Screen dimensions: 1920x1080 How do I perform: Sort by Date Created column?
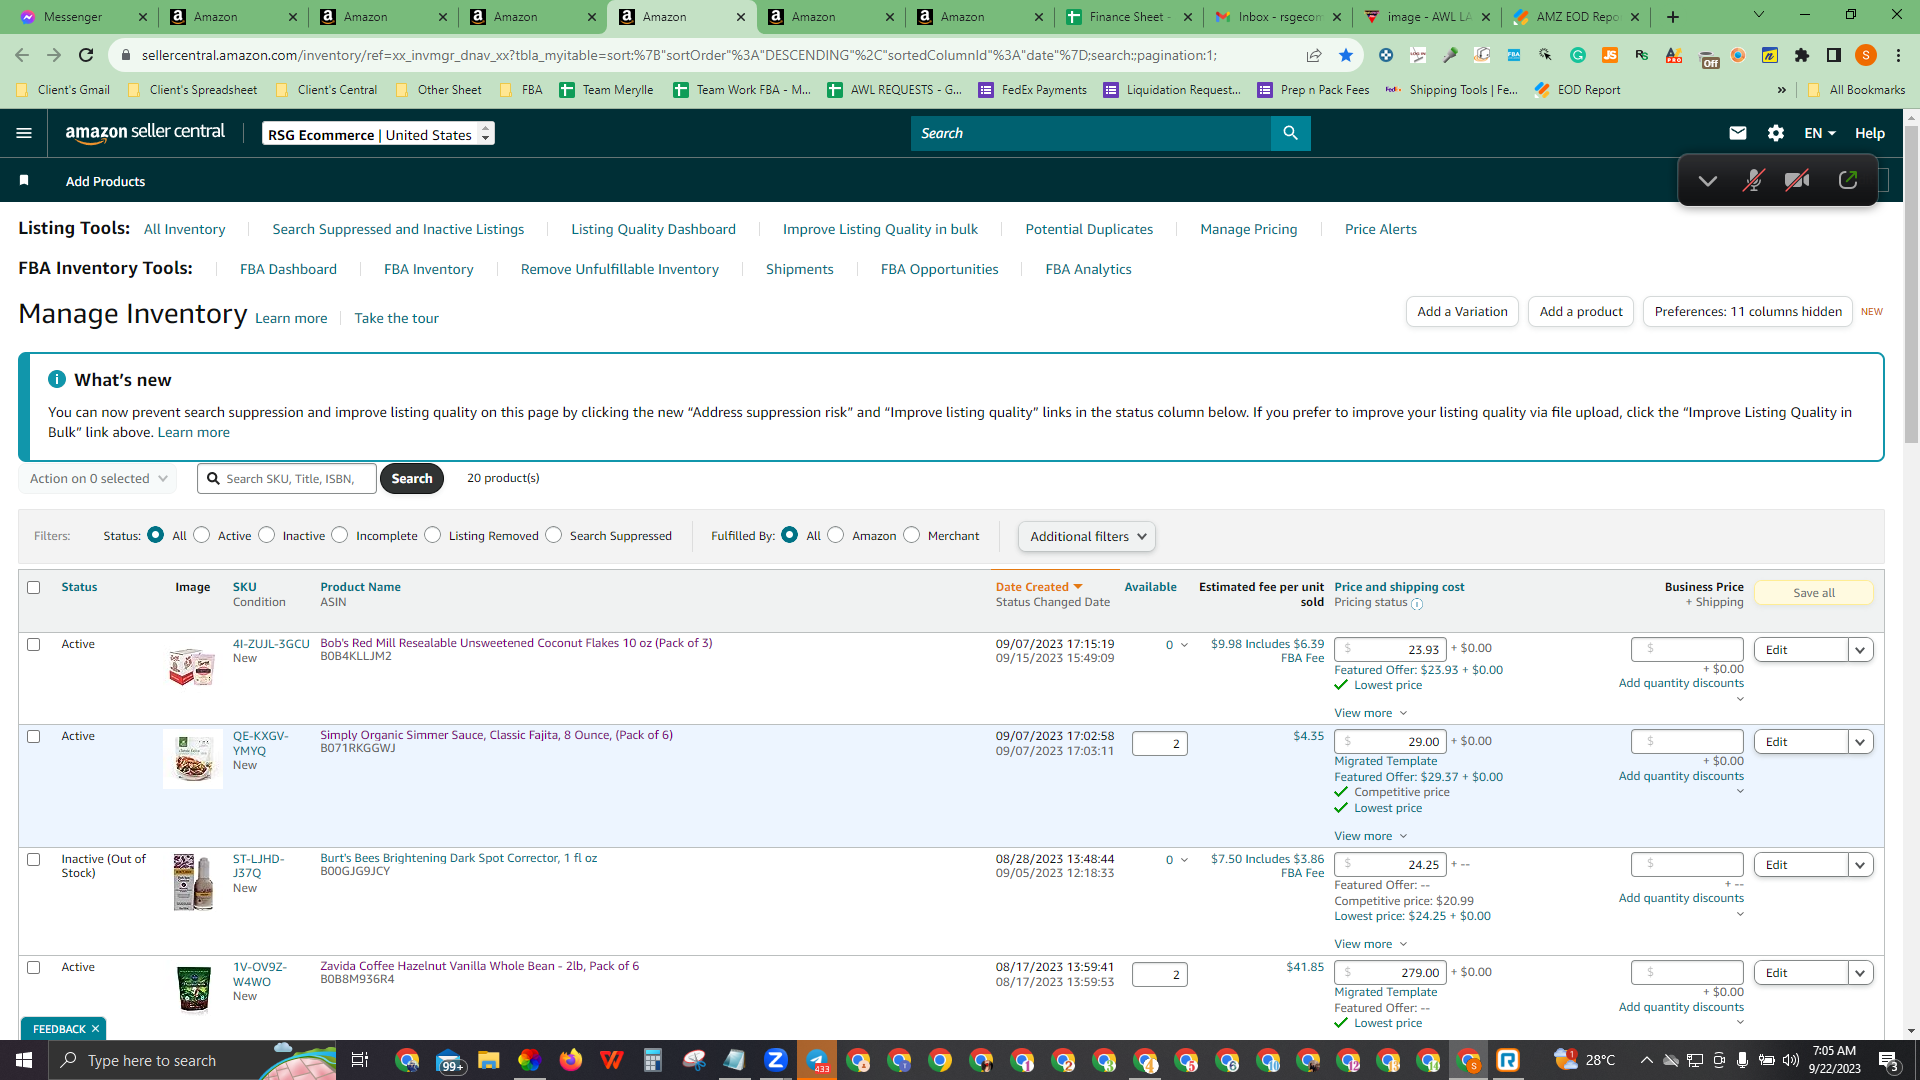(x=1038, y=587)
